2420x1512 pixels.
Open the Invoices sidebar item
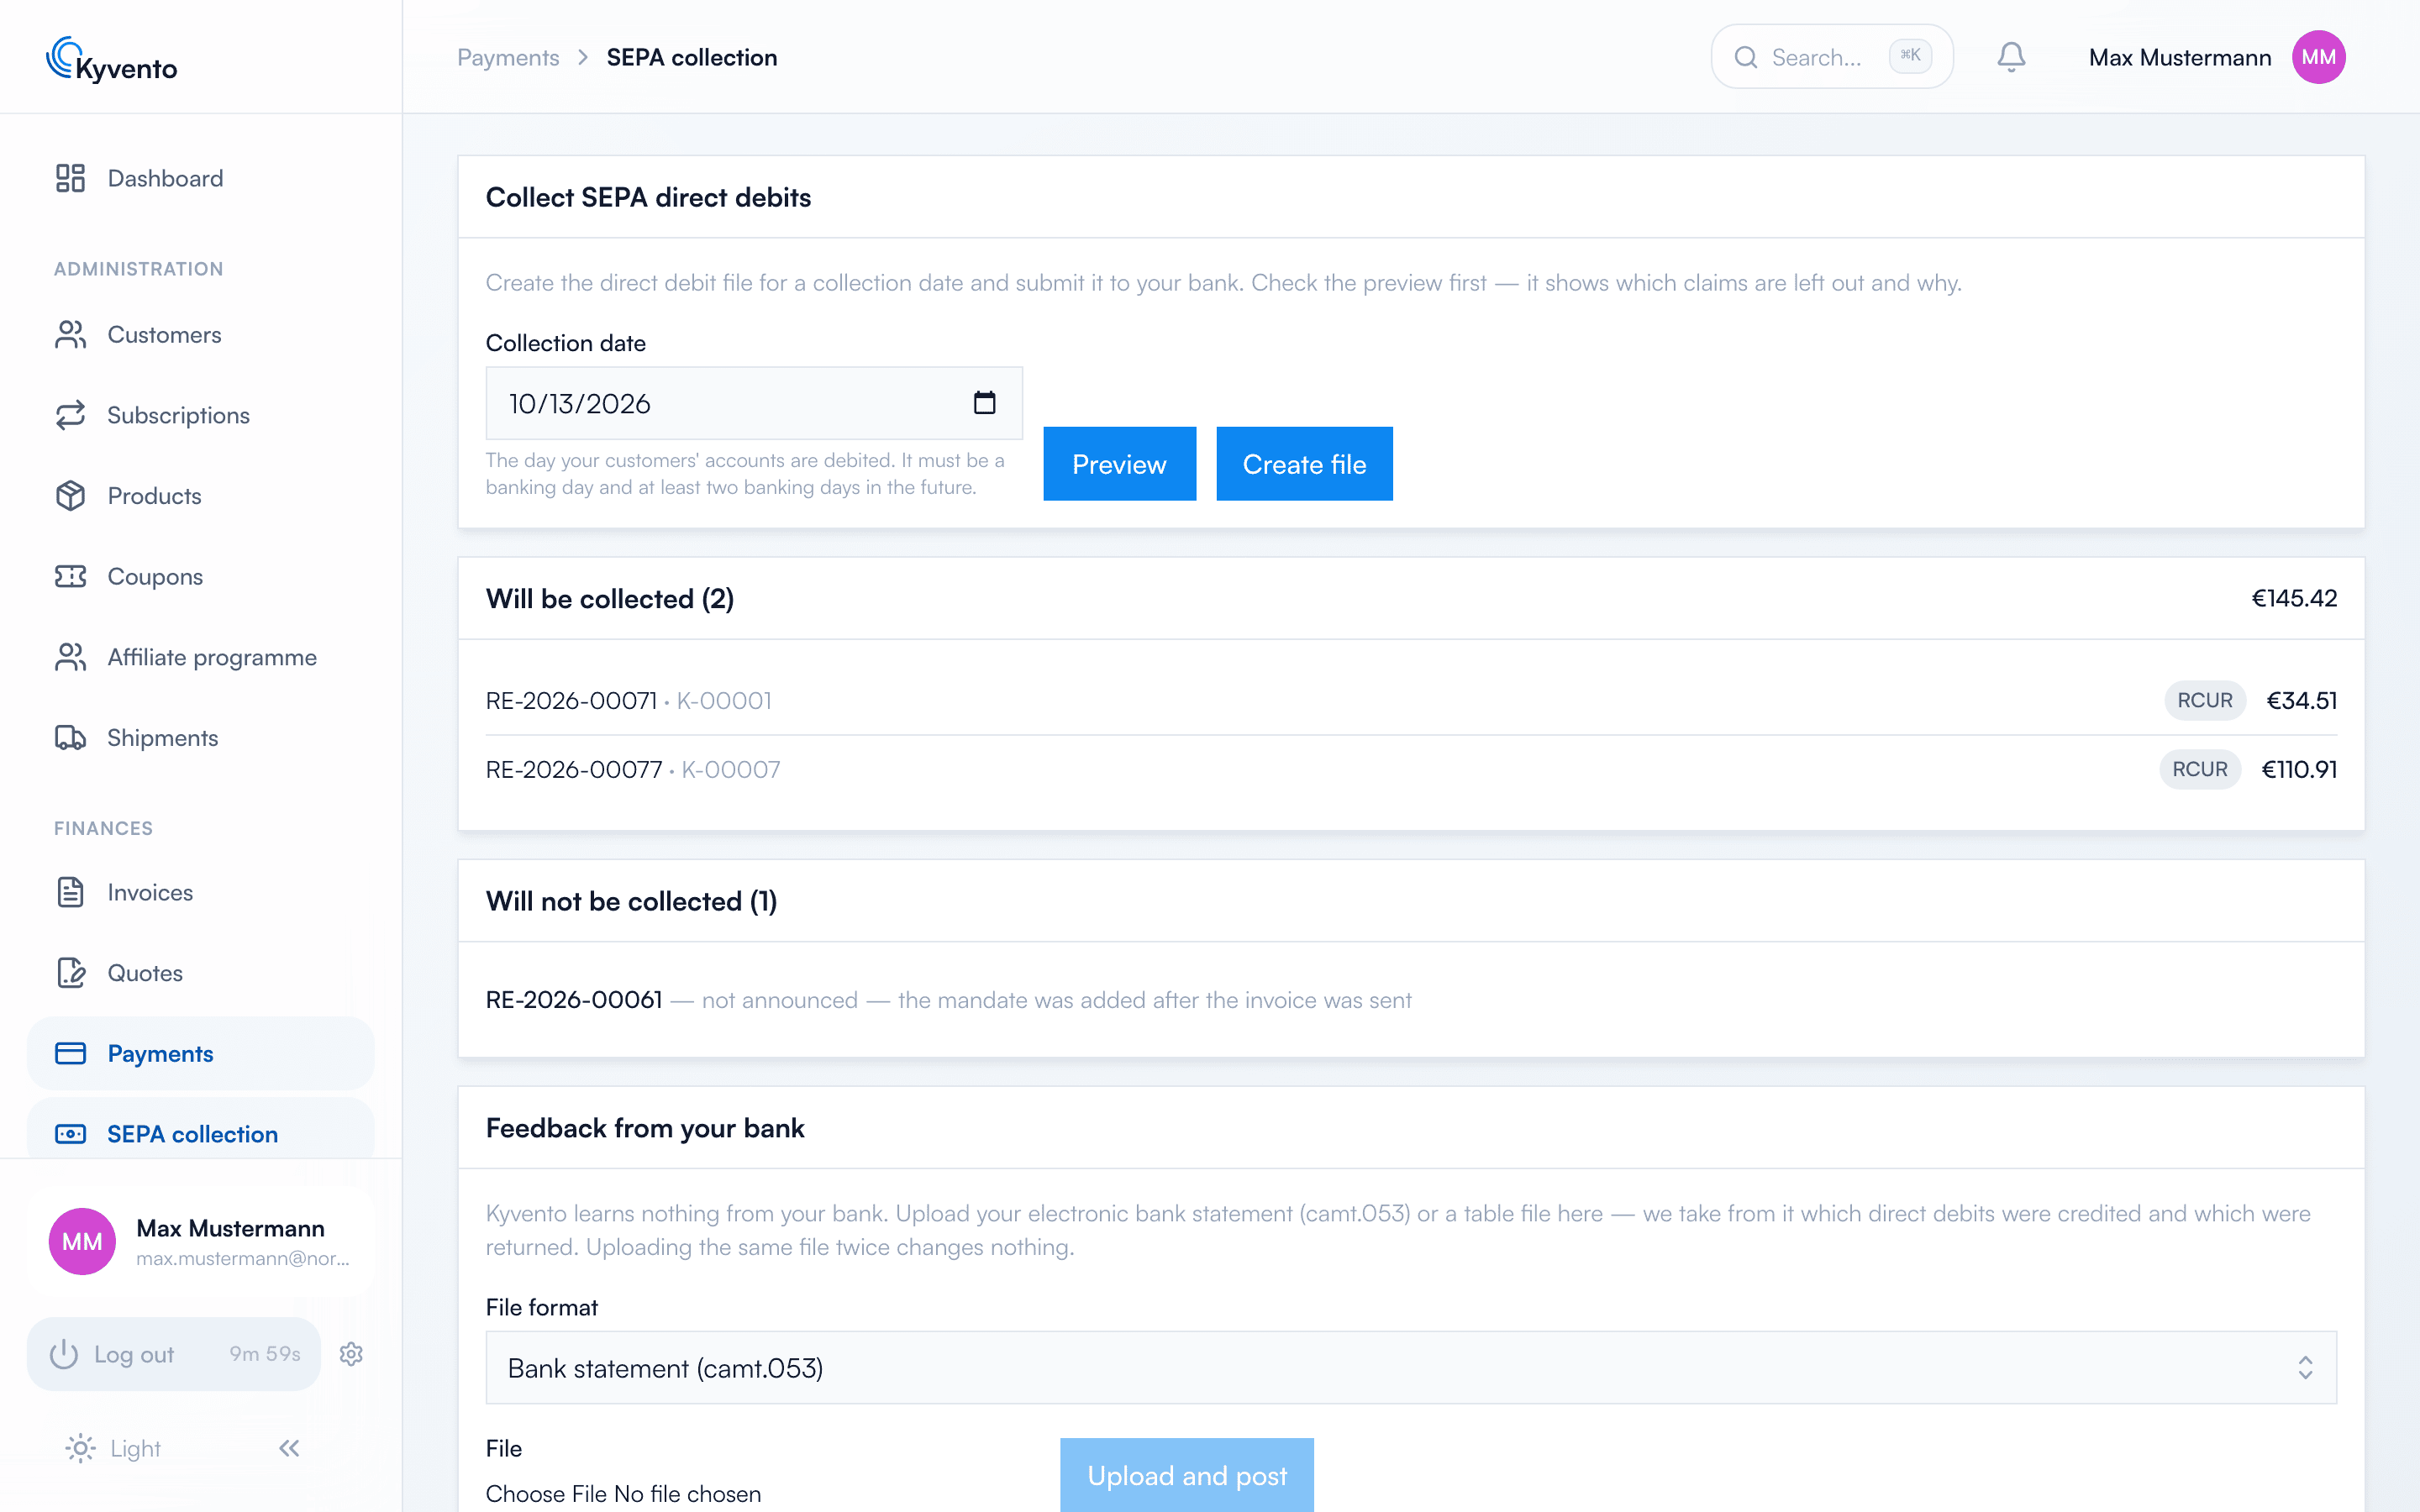[200, 892]
